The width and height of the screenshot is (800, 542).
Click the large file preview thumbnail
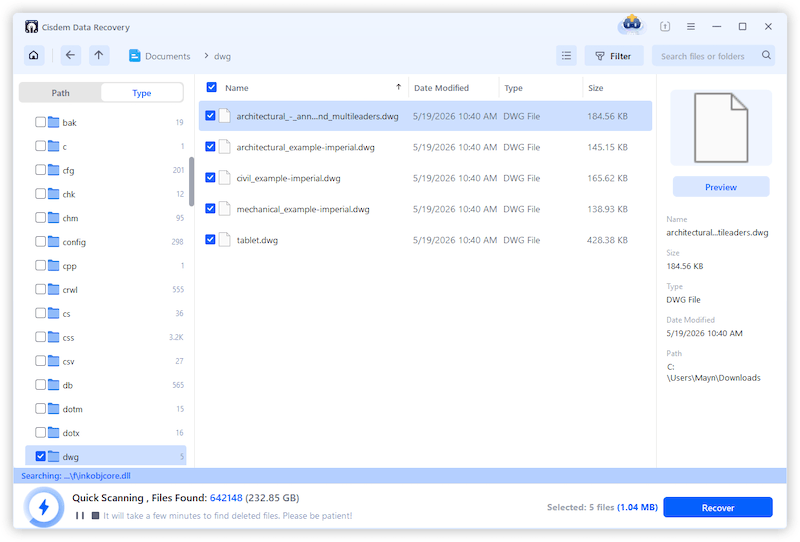click(x=721, y=128)
